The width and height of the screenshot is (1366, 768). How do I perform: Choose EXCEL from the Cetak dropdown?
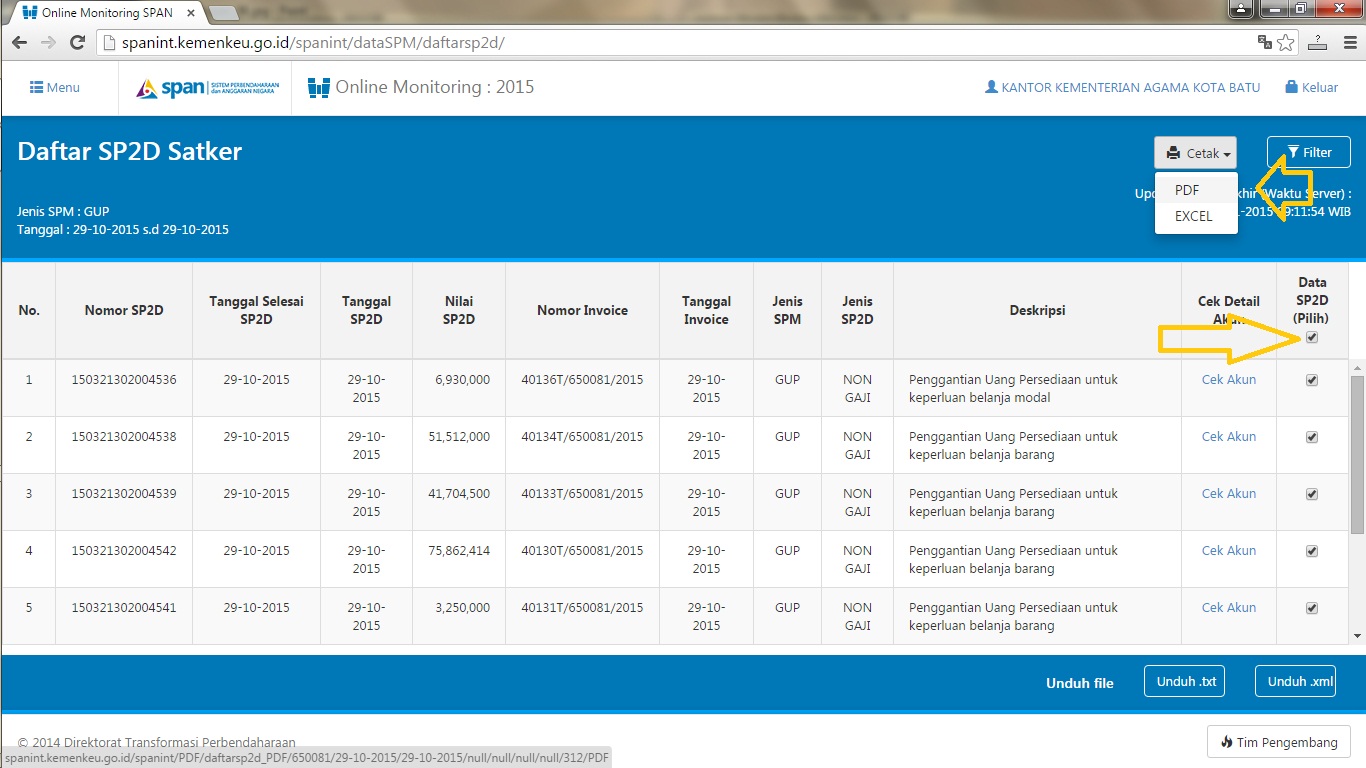click(1193, 216)
